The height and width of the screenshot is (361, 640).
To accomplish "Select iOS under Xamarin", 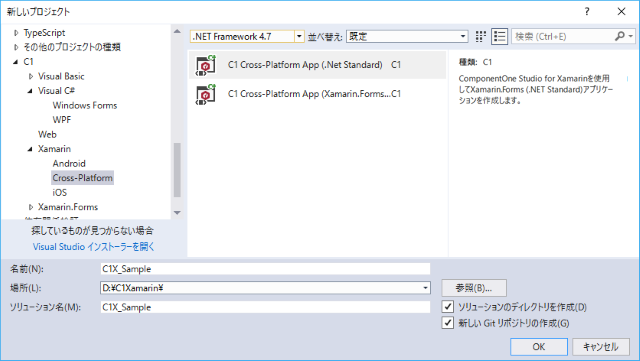I will point(60,192).
